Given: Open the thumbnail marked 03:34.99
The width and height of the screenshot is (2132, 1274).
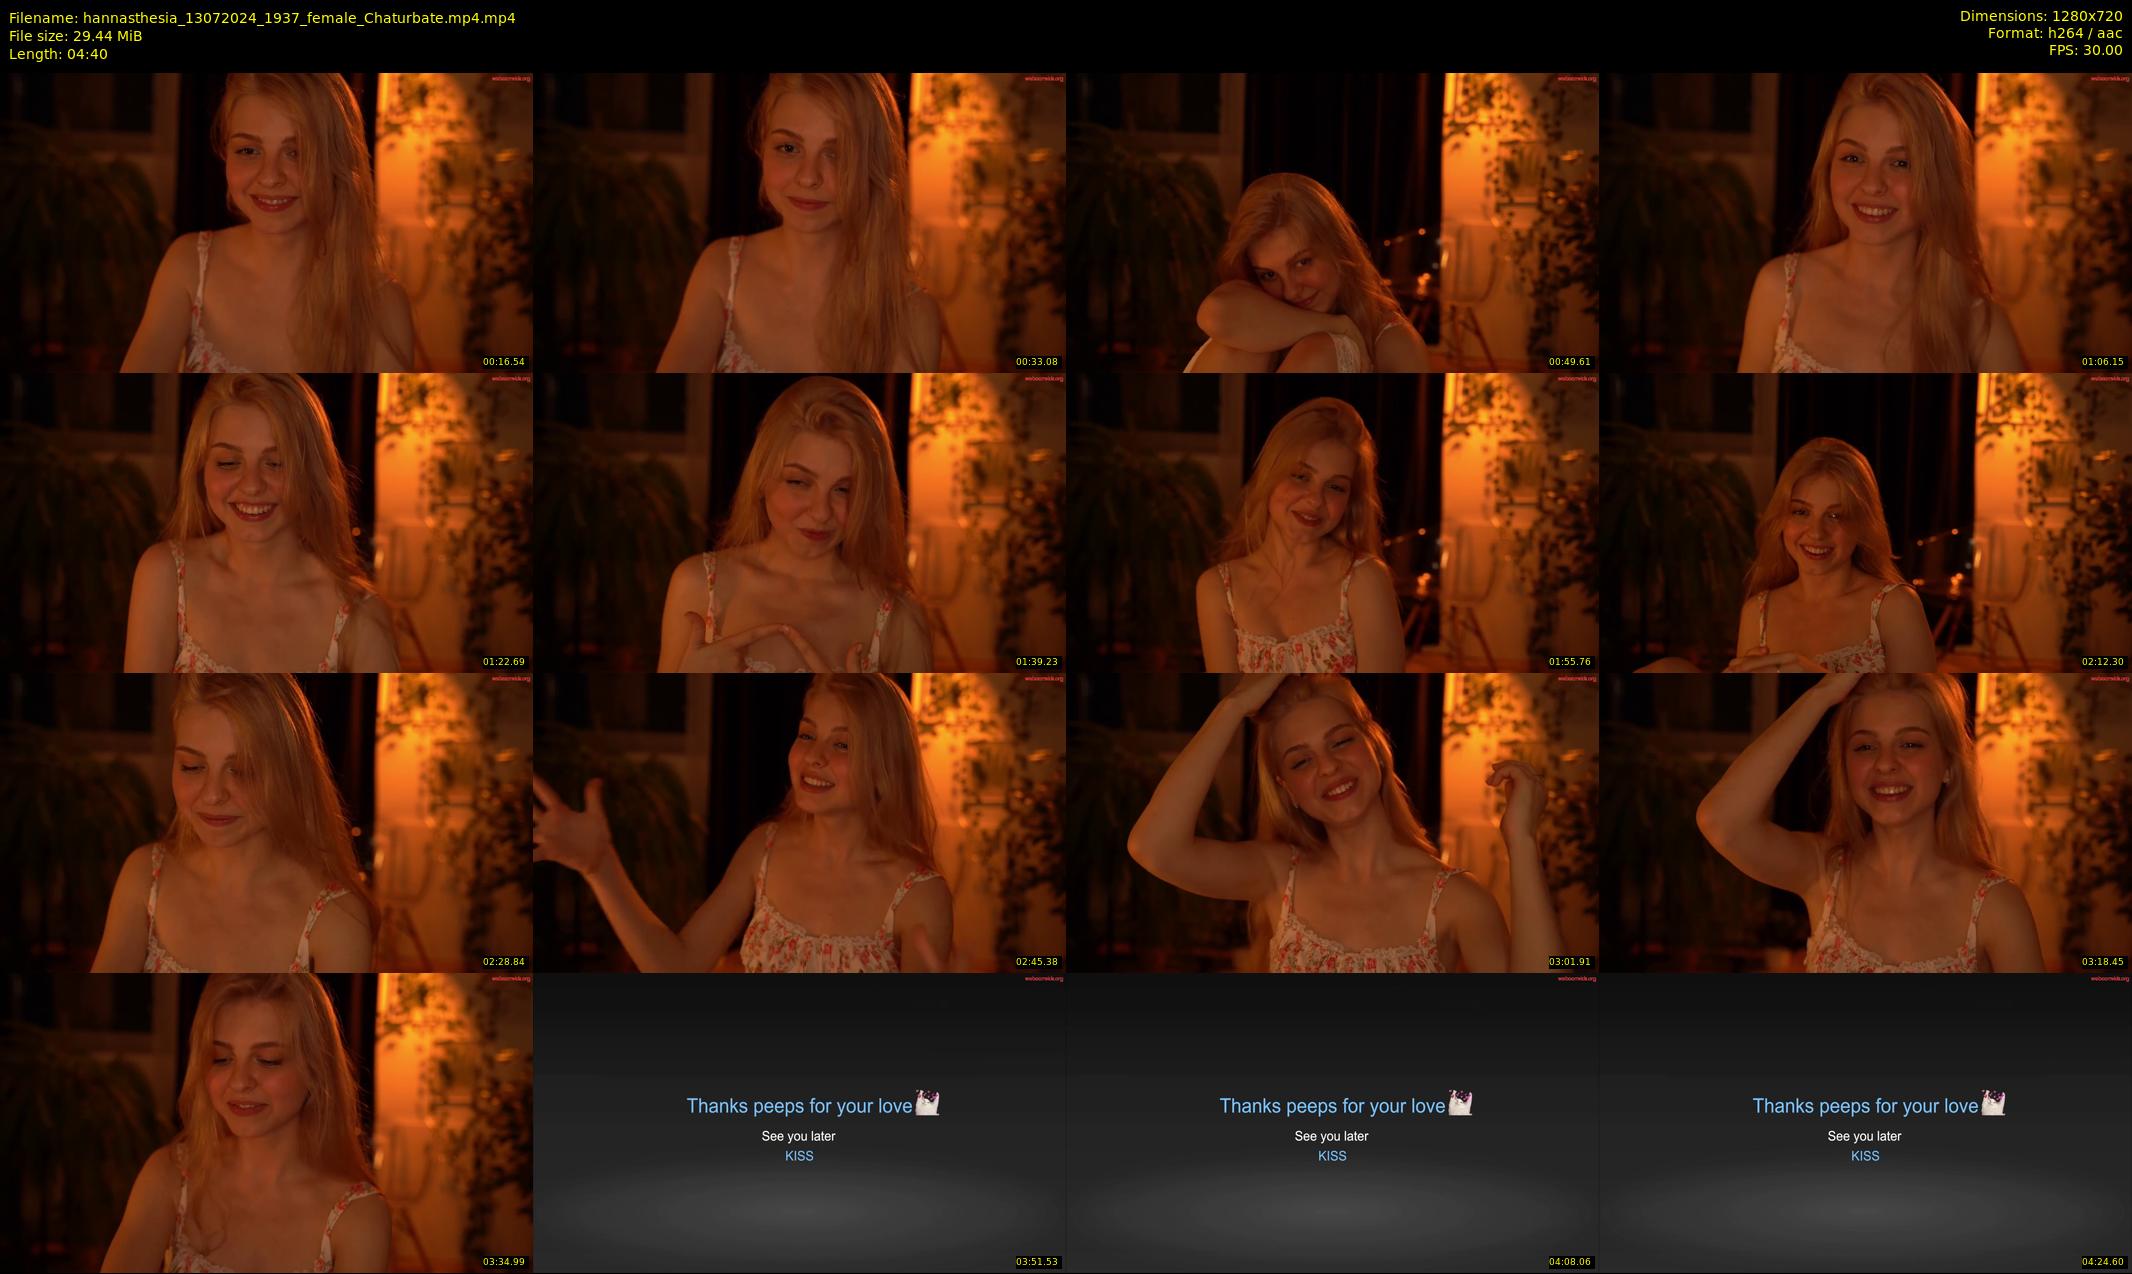Looking at the screenshot, I should [x=266, y=1122].
